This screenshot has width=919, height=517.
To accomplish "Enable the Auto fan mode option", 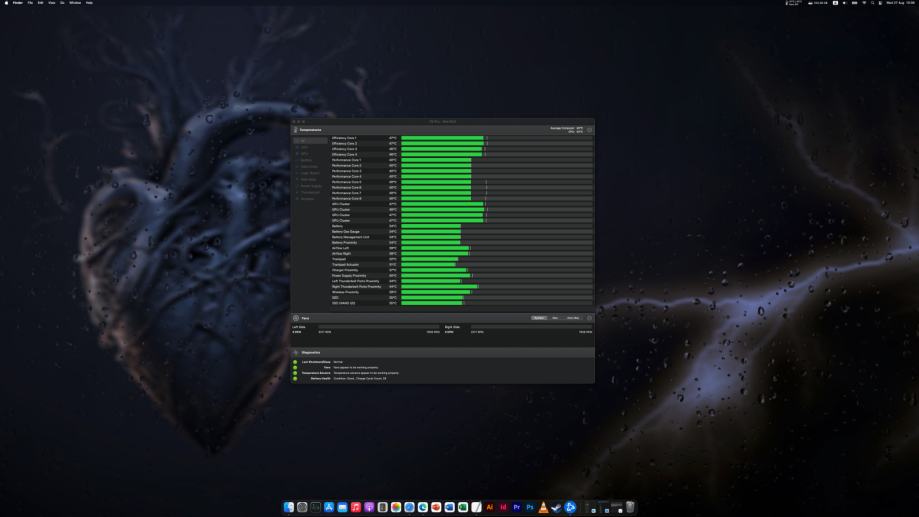I will tap(572, 318).
